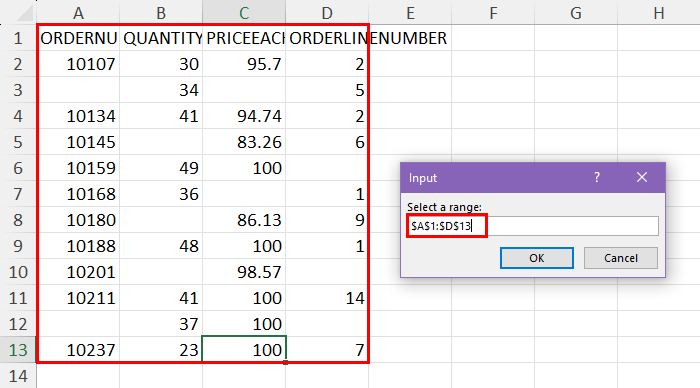Image resolution: width=700 pixels, height=388 pixels.
Task: Click the ORDERNU header cell in A1
Action: point(78,38)
